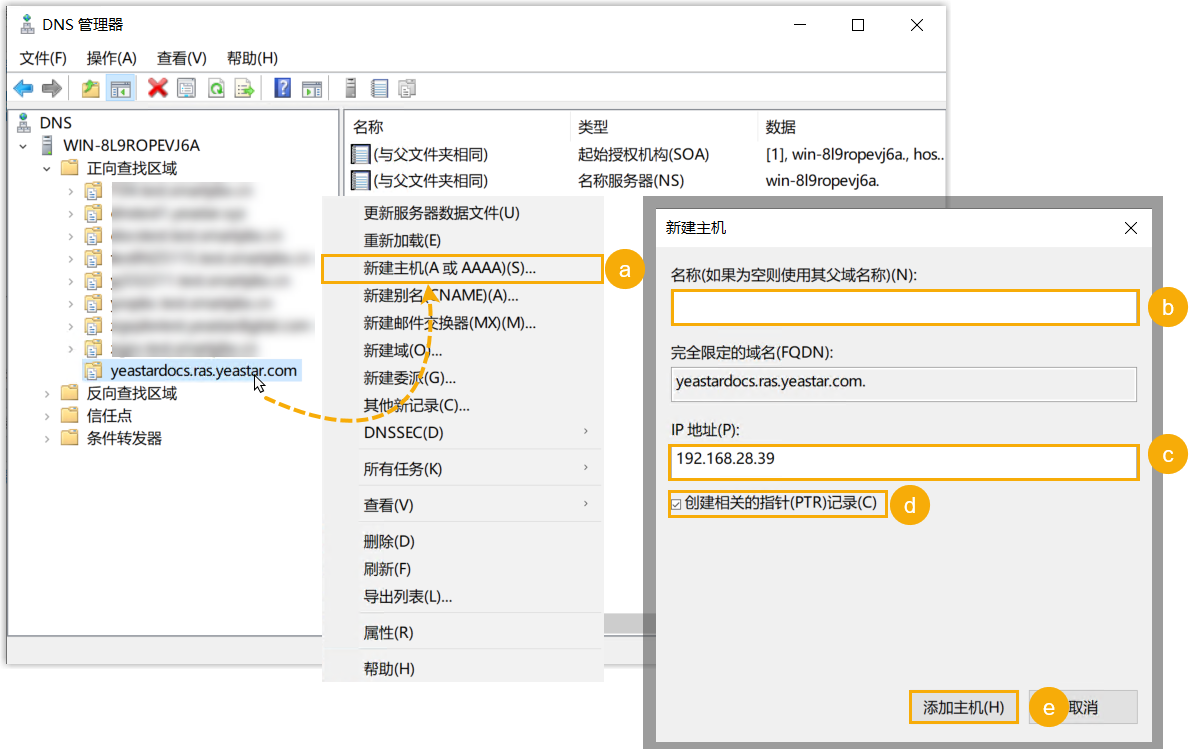
Task: Click the Up one level folder icon
Action: click(91, 88)
